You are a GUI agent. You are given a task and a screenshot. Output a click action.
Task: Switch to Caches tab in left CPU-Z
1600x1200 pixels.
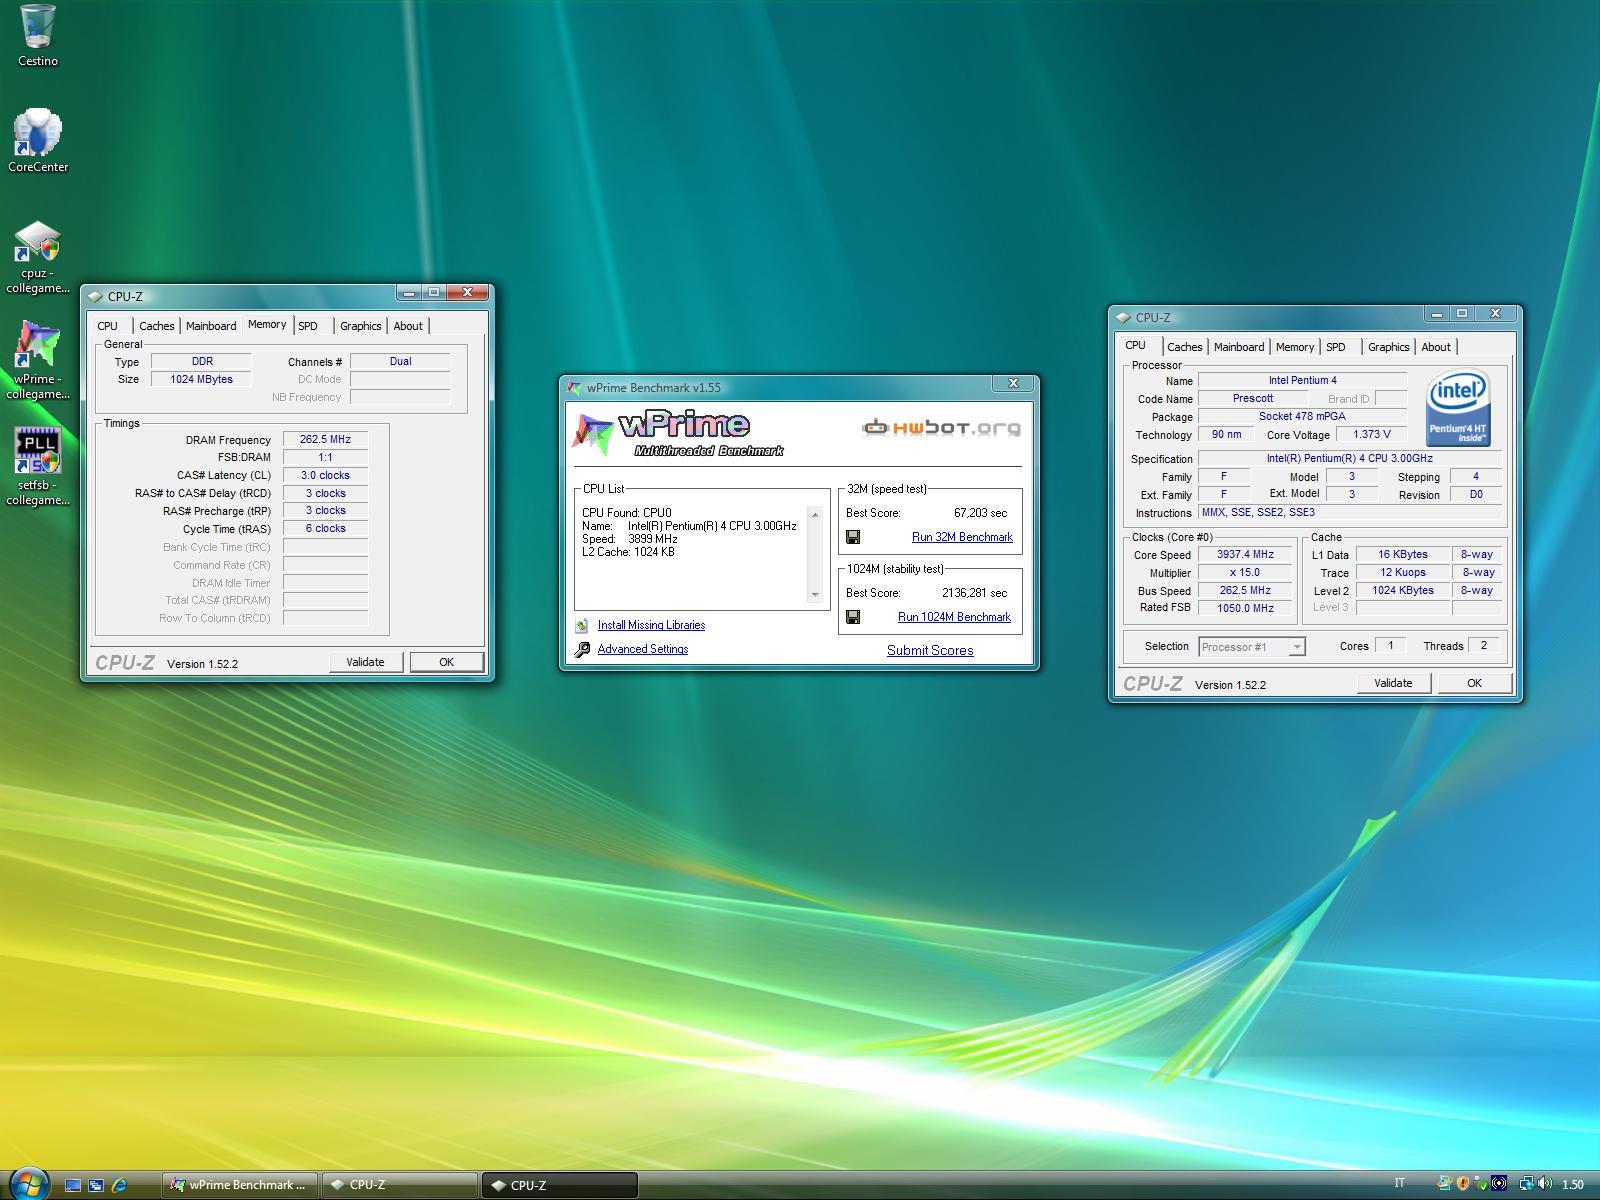(x=157, y=326)
